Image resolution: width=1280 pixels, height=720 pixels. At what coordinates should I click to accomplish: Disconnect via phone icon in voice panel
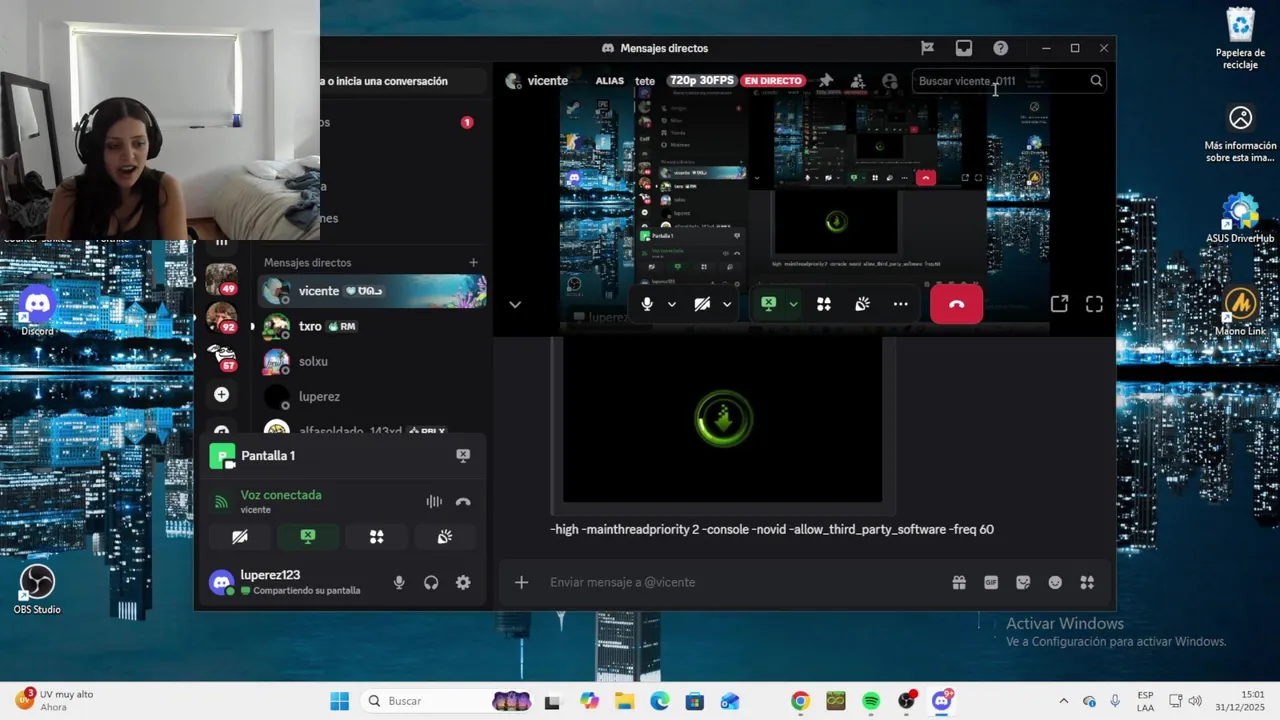[x=463, y=502]
